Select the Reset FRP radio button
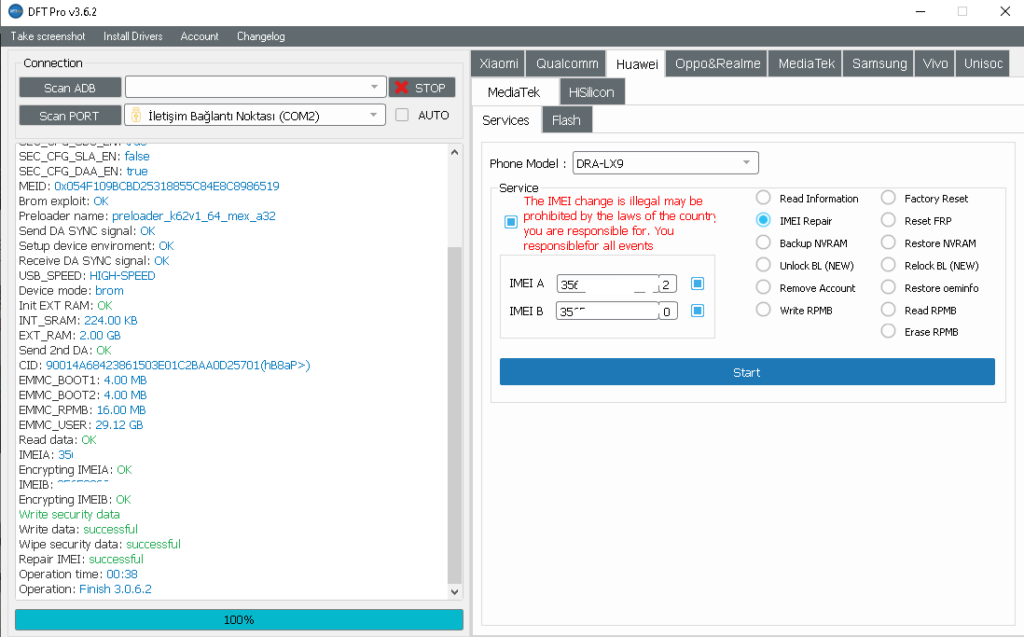This screenshot has height=637, width=1024. tap(888, 220)
